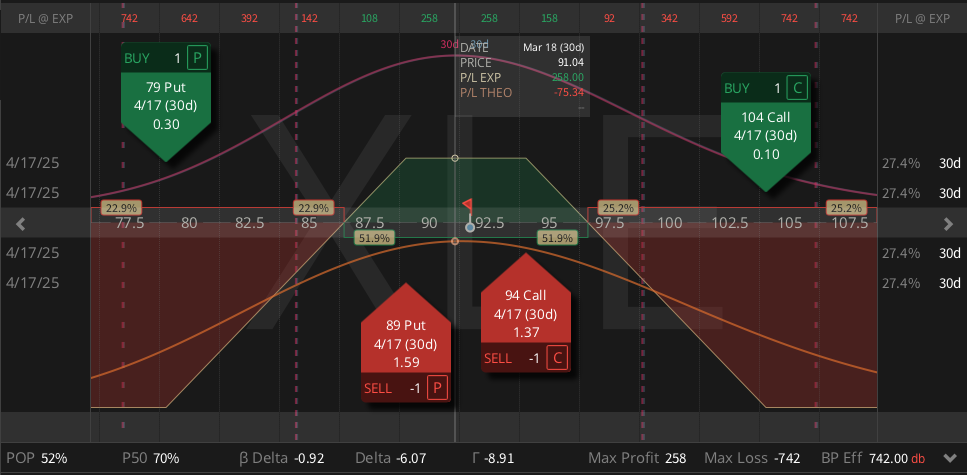Expand the stats bar with the bottom chevron
Image resolution: width=967 pixels, height=475 pixels.
pyautogui.click(x=950, y=458)
